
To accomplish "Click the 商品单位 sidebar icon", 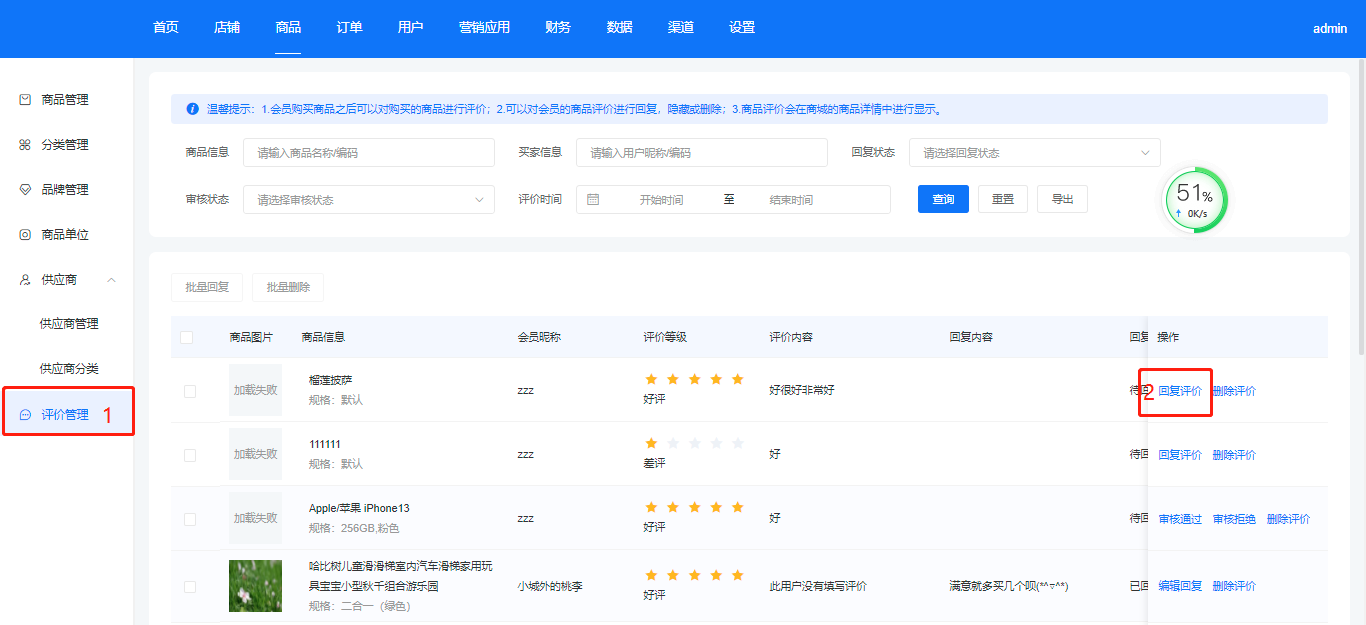I will (26, 235).
